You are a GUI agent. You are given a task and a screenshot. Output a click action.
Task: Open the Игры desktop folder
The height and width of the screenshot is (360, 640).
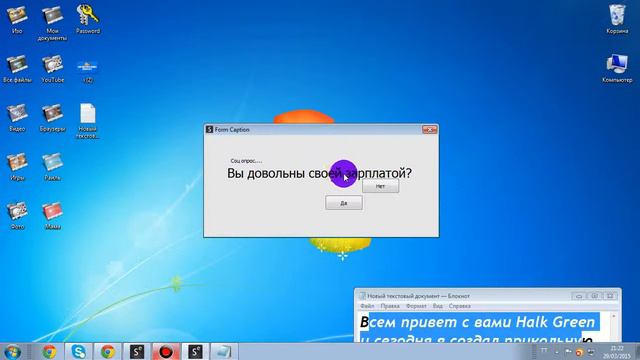coord(17,167)
